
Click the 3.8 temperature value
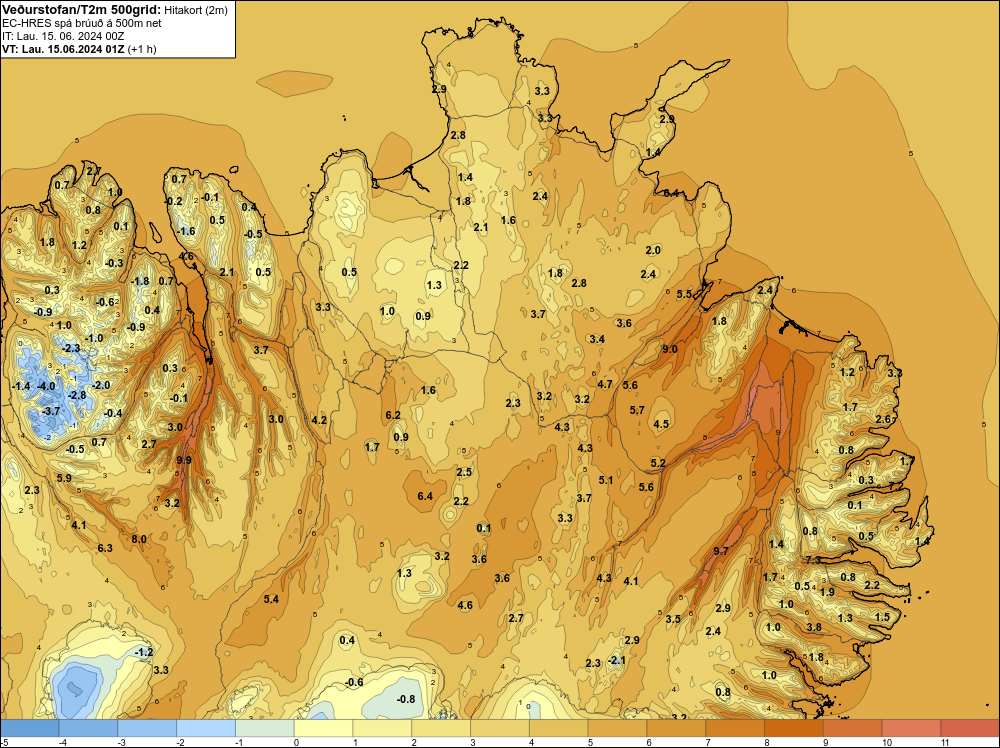coord(814,627)
